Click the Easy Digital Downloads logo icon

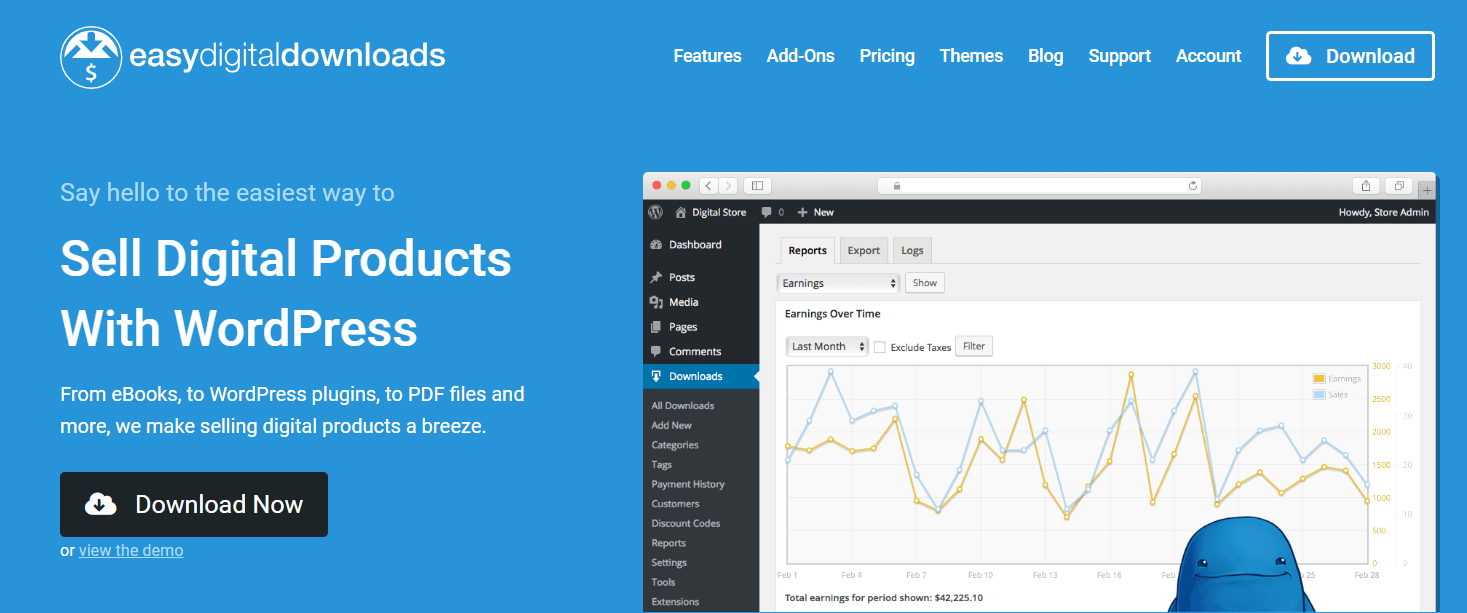(x=91, y=57)
